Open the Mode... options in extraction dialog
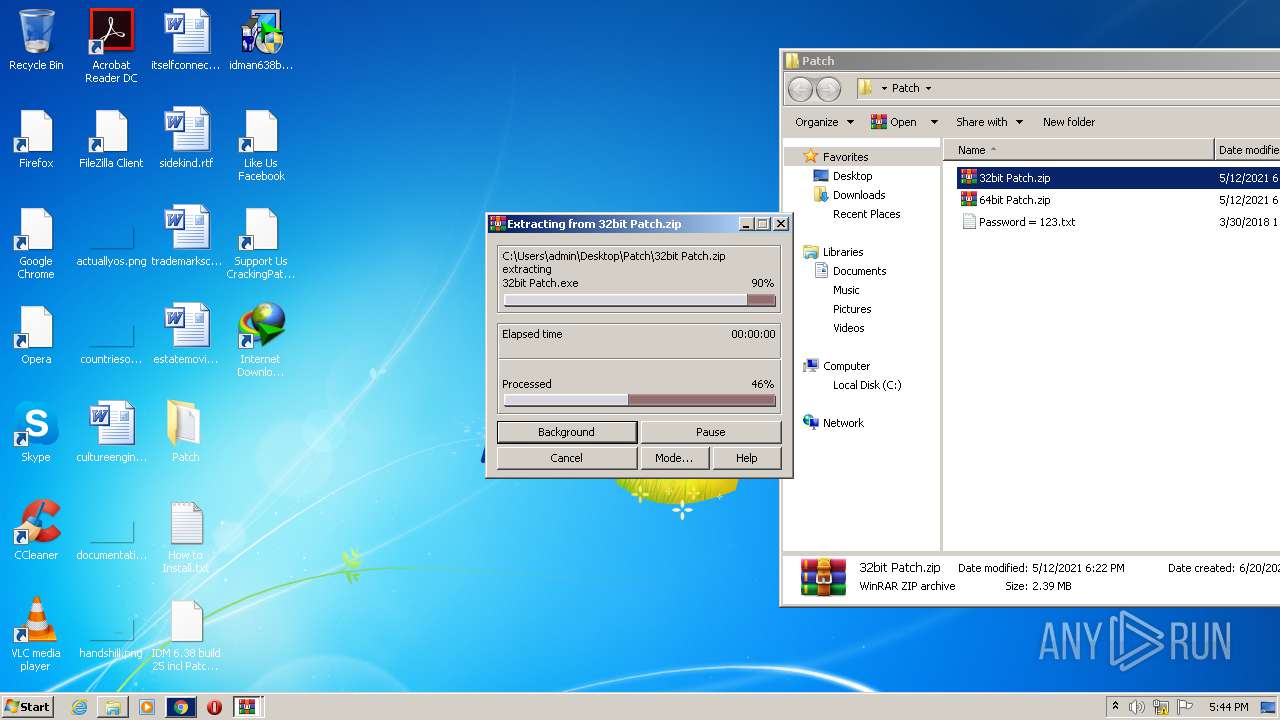Image resolution: width=1280 pixels, height=720 pixels. point(674,458)
